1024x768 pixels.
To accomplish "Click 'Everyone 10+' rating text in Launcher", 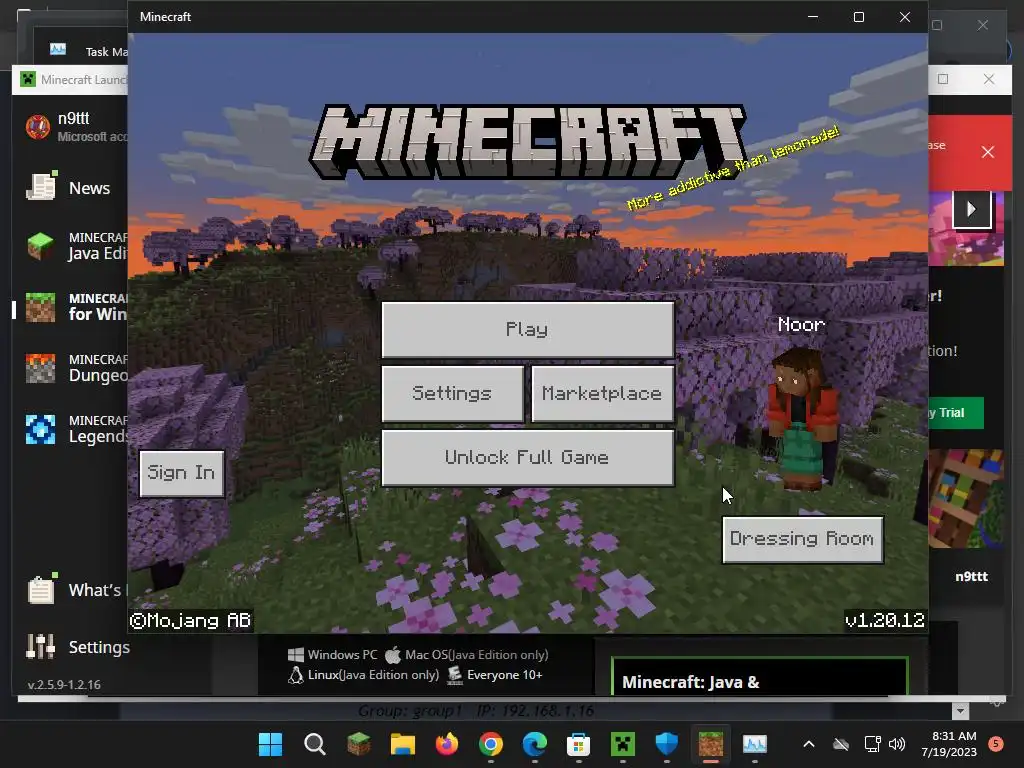I will click(x=504, y=675).
